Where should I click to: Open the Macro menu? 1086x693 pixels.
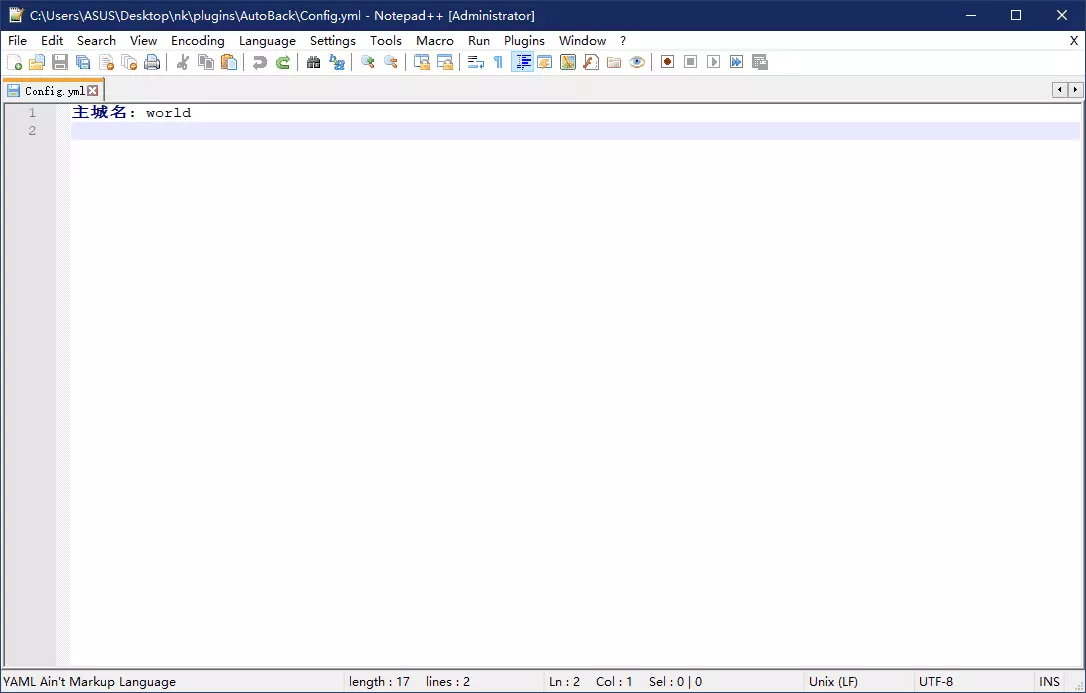(x=435, y=41)
